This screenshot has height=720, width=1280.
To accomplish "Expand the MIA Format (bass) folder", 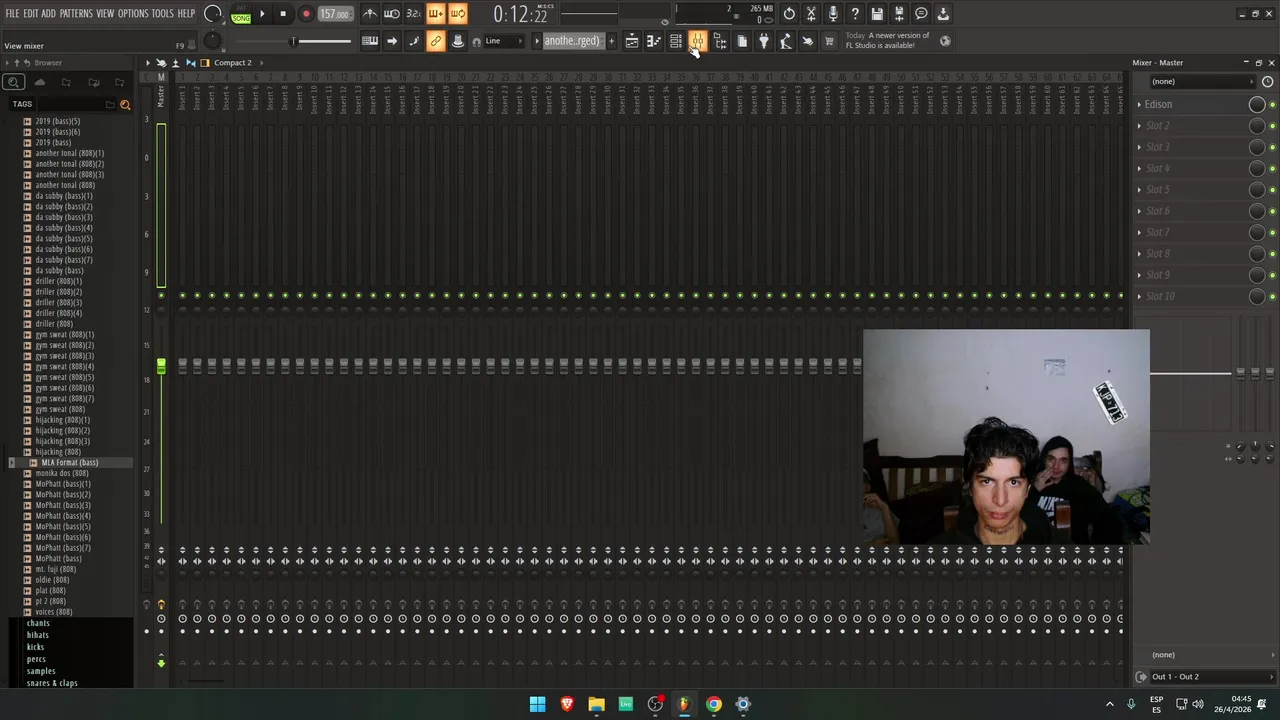I will (x=69, y=463).
